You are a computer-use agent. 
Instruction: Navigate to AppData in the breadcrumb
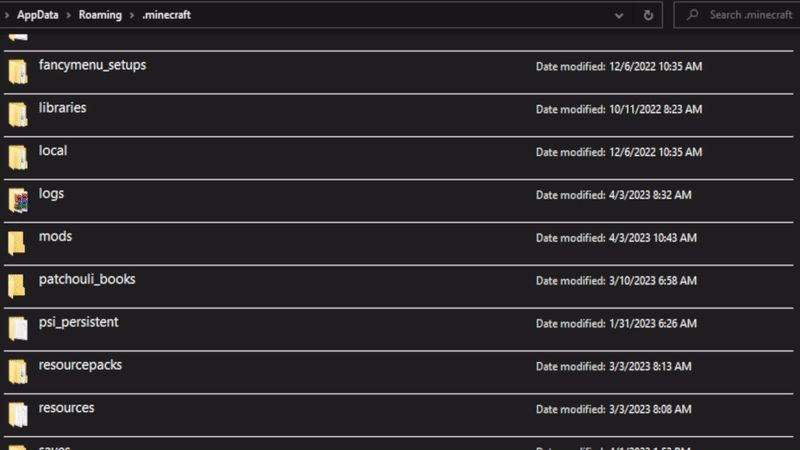click(x=38, y=15)
